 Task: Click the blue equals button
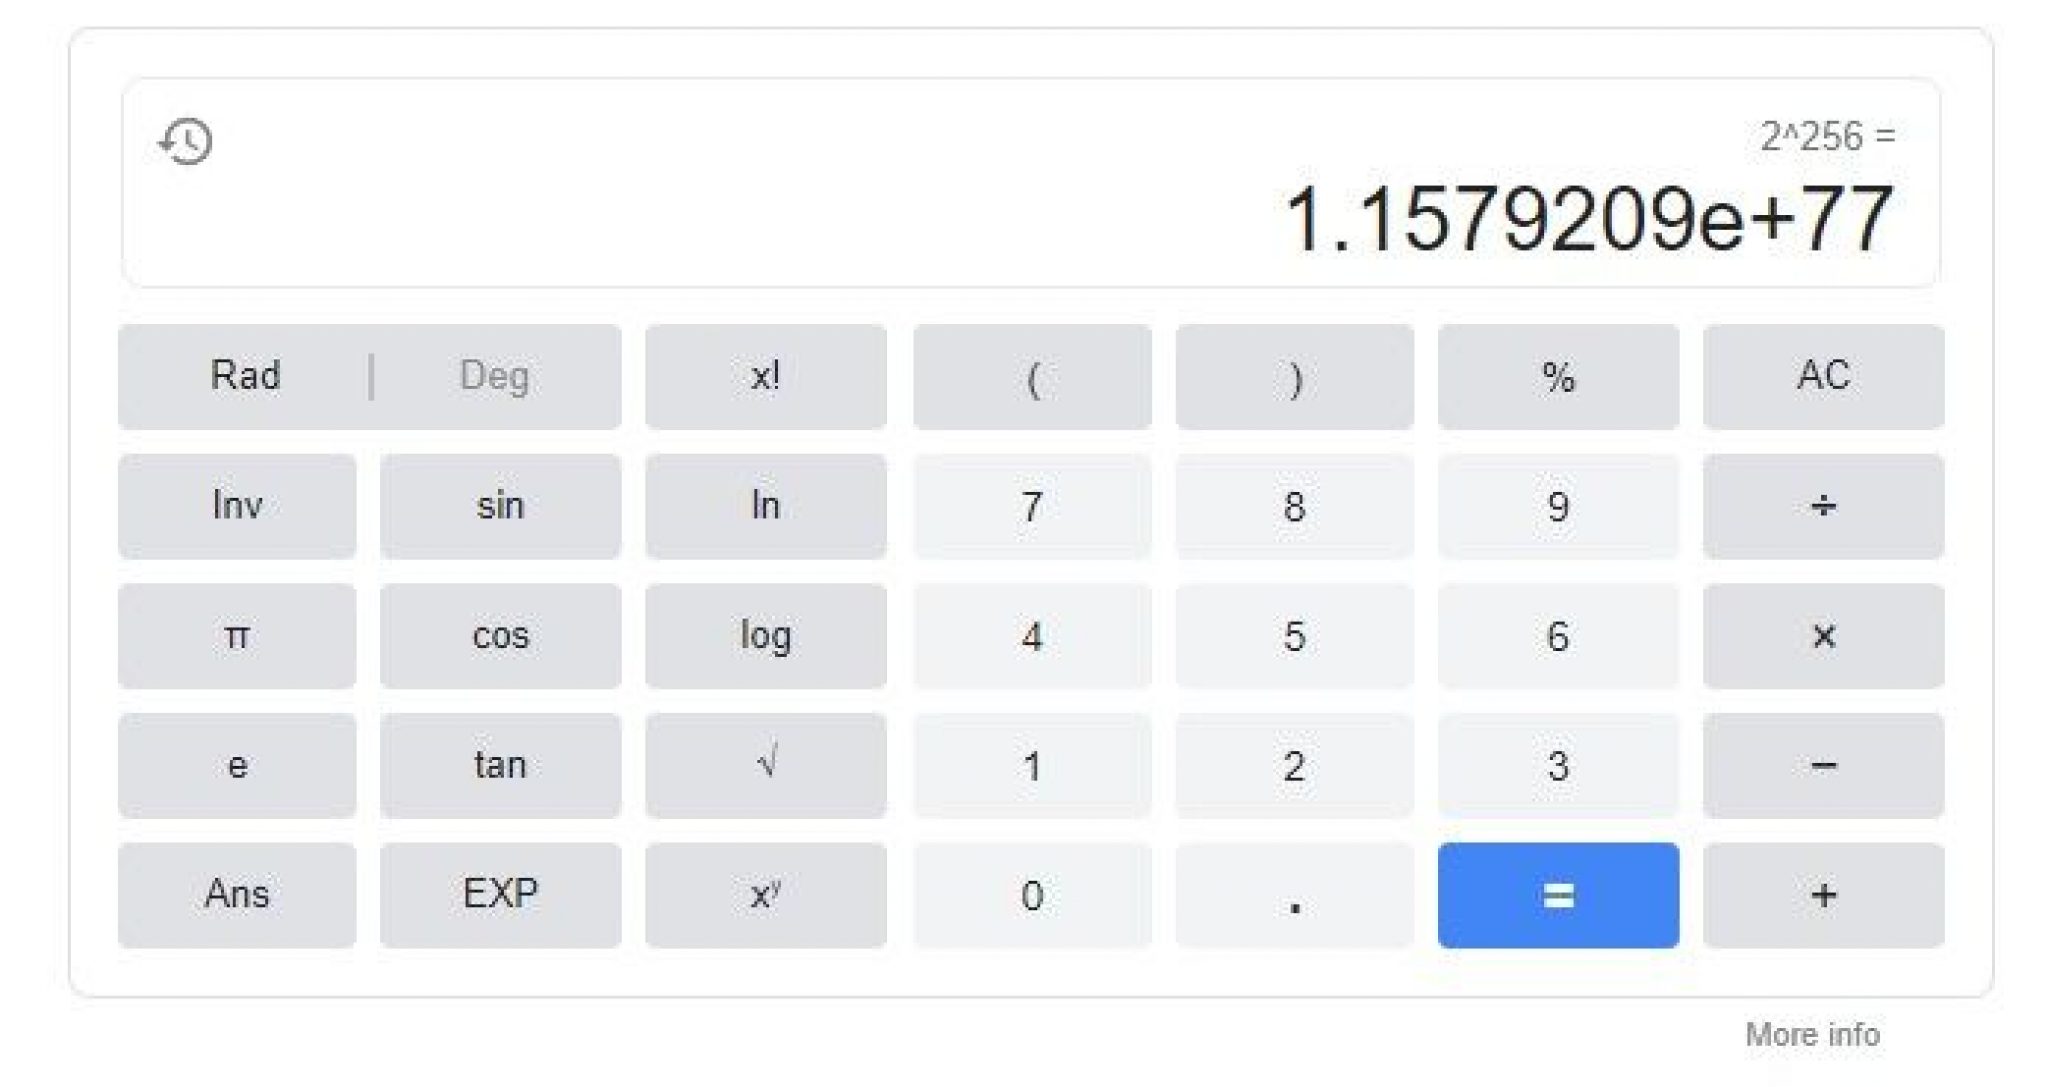[x=1558, y=895]
